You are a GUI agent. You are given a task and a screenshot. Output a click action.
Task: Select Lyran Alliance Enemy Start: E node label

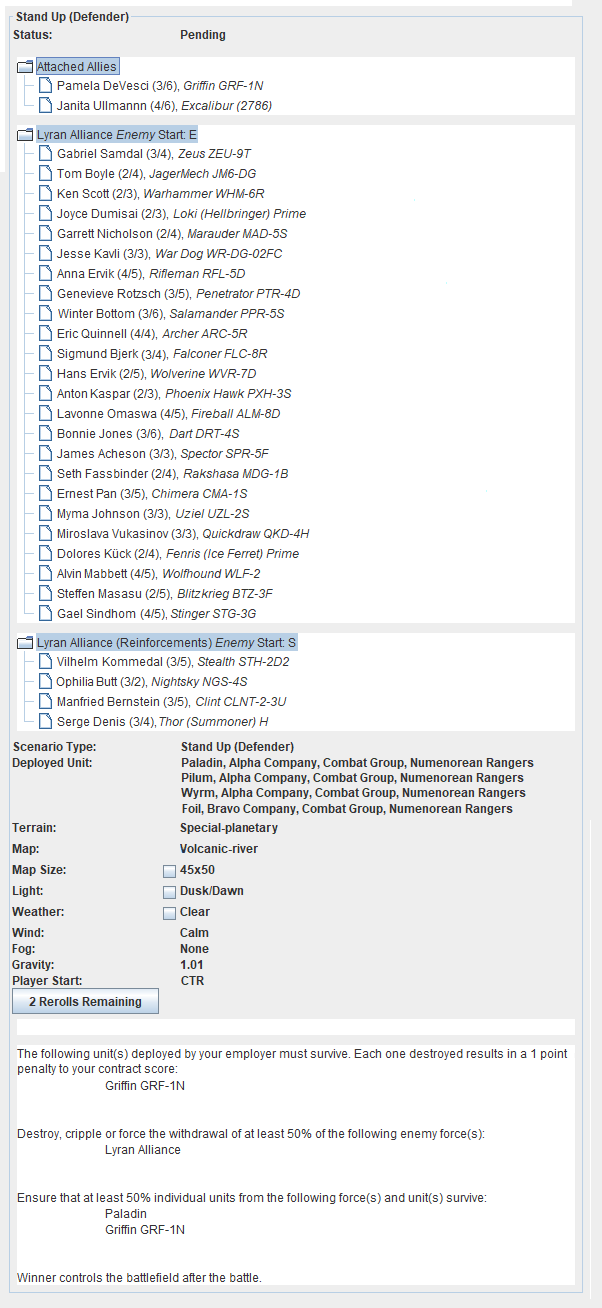[117, 134]
